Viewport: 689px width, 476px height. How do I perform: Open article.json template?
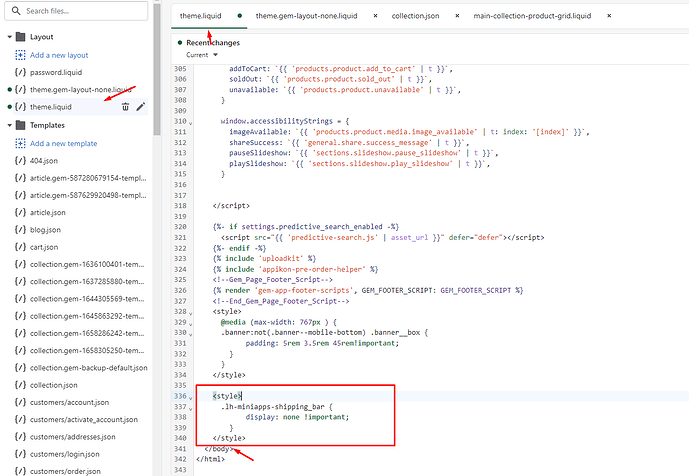click(x=47, y=212)
